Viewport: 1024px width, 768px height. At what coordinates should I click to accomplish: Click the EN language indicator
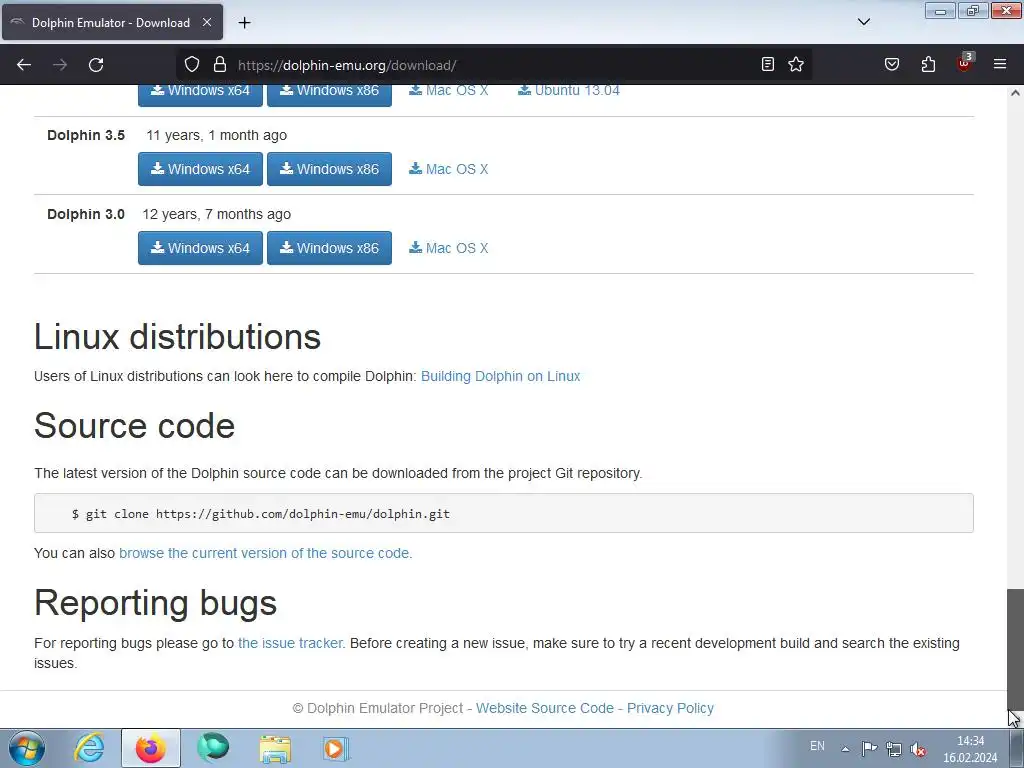(817, 746)
